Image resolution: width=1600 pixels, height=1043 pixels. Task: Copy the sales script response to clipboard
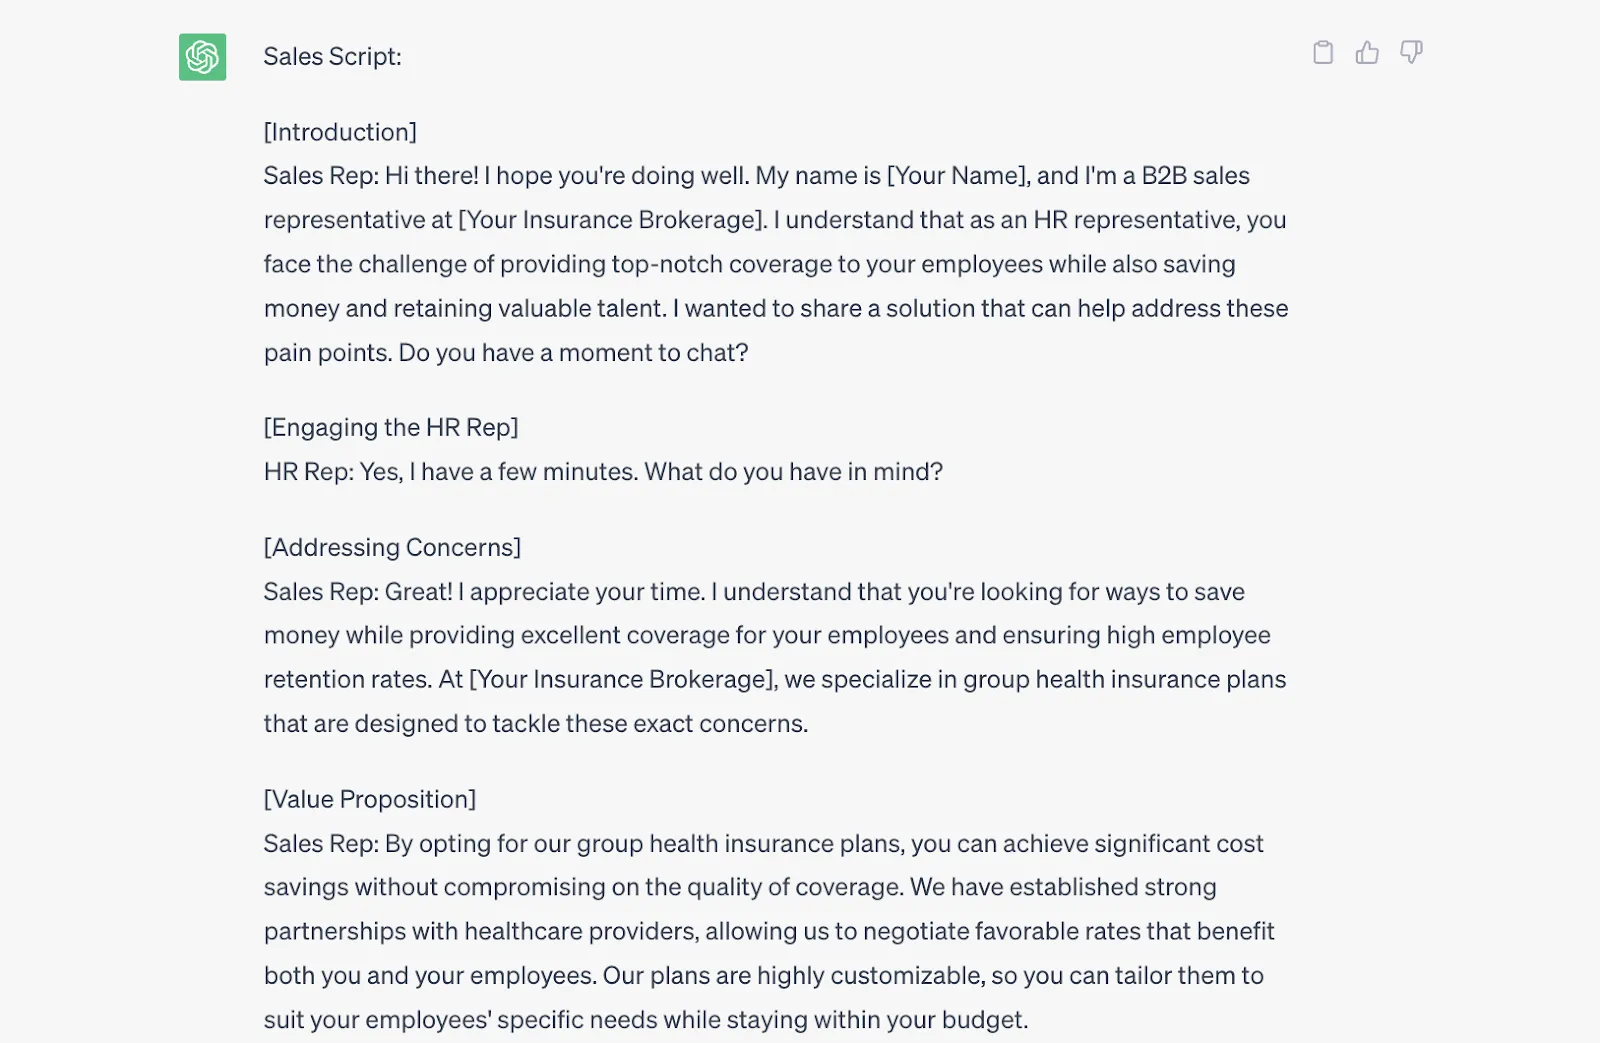coord(1322,53)
